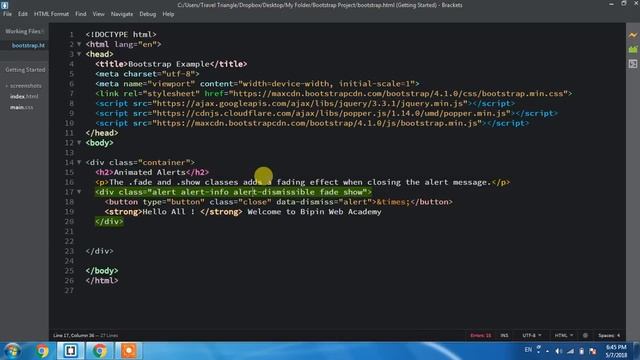The height and width of the screenshot is (360, 640).
Task: Click the closing body tag on line 25
Action: click(102, 271)
